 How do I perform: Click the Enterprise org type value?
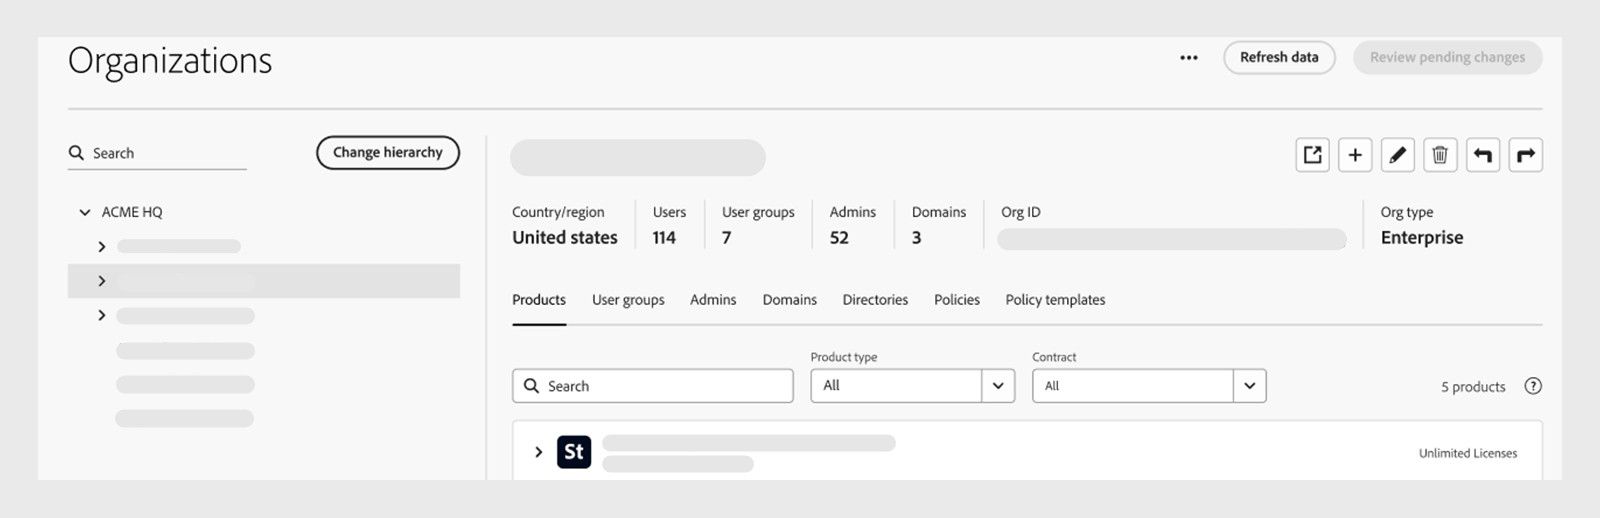tap(1422, 238)
